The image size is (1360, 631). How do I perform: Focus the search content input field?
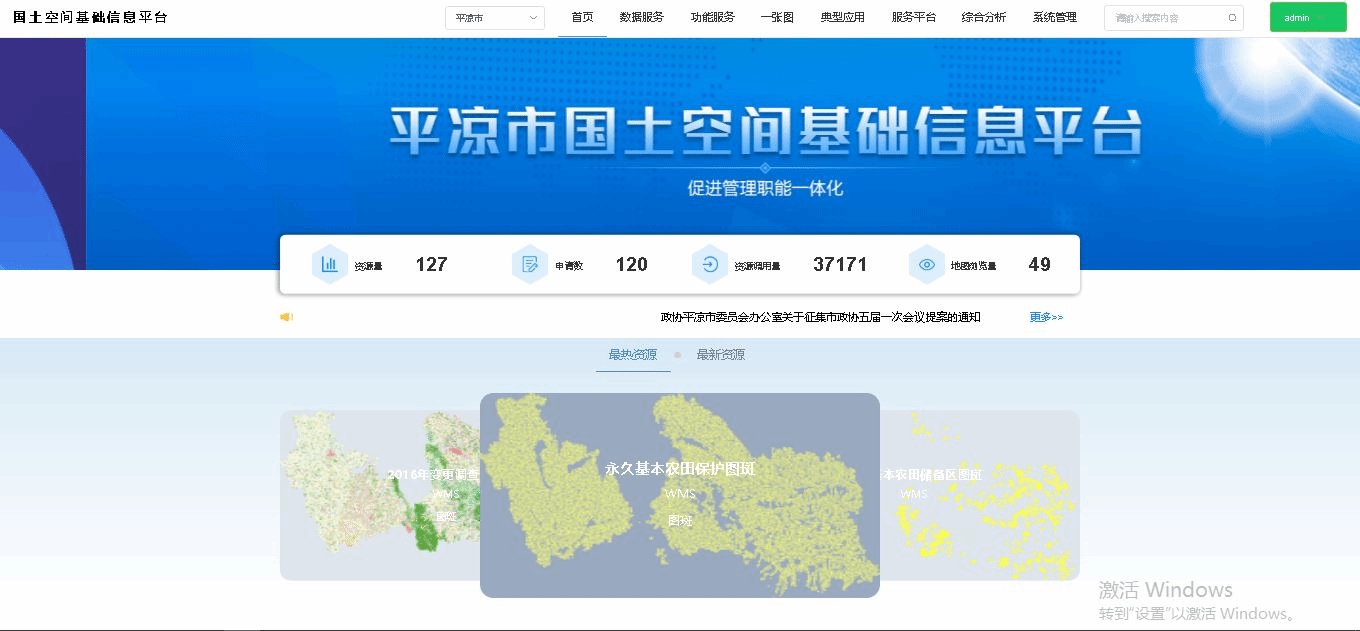(1163, 18)
